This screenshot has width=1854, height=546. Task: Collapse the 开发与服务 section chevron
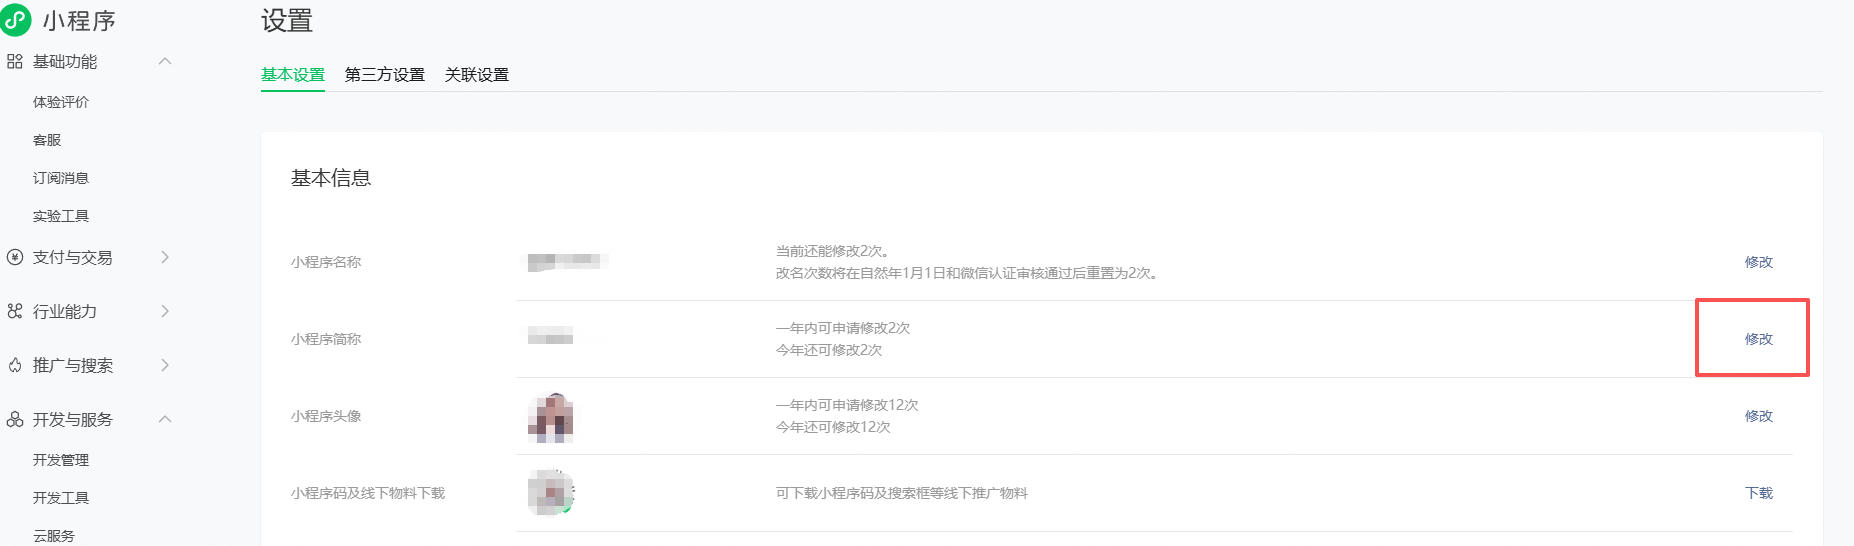(x=165, y=419)
